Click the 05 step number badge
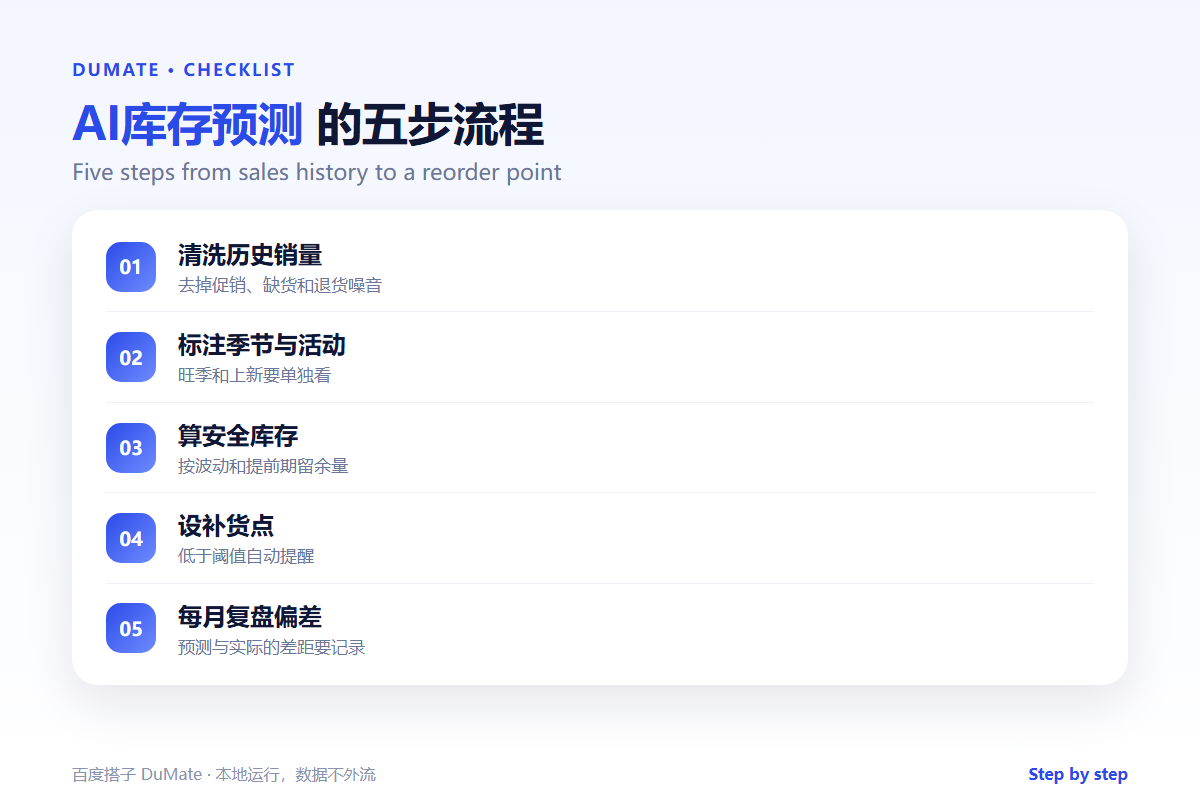Image resolution: width=1200 pixels, height=800 pixels. pos(131,628)
